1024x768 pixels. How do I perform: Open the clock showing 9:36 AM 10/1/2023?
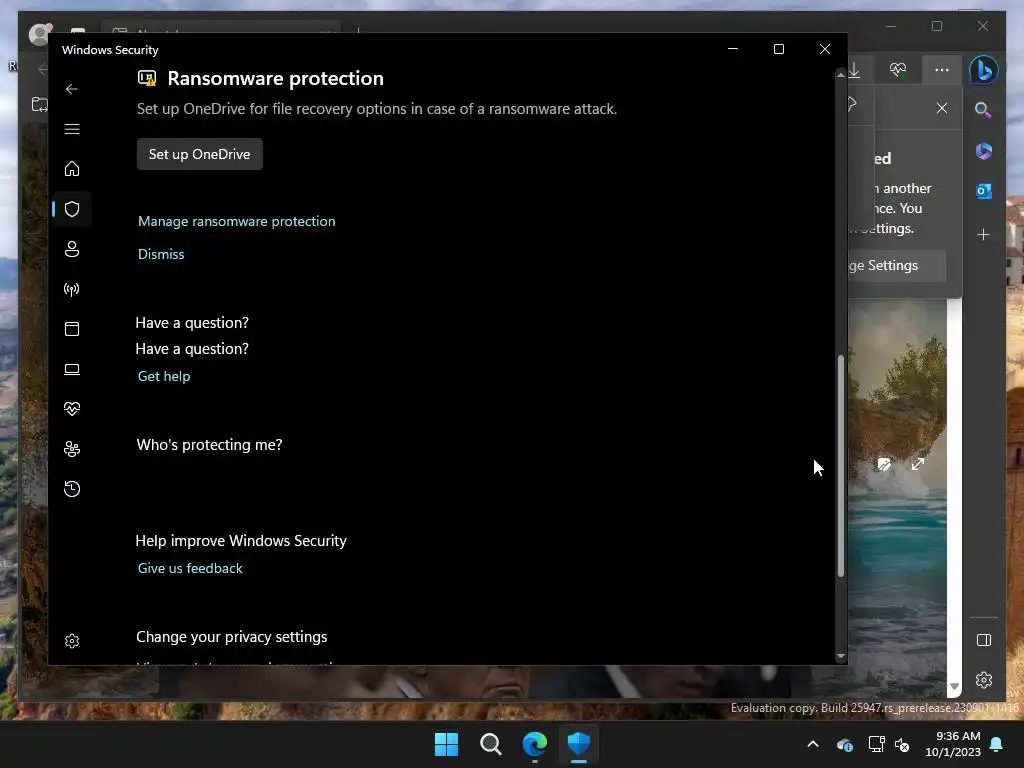click(x=953, y=744)
